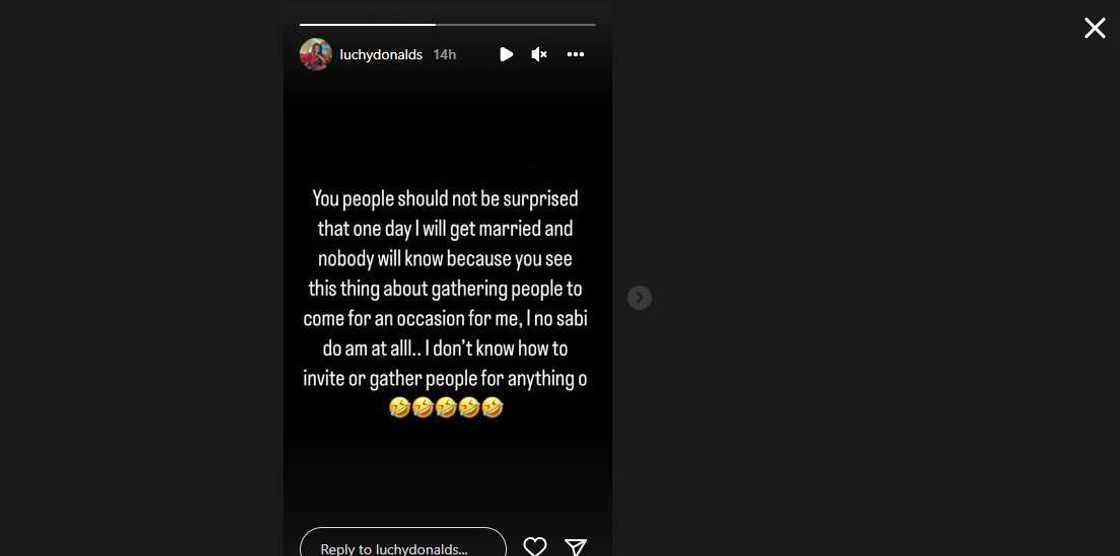This screenshot has width=1120, height=556.
Task: Click the luchydonalds username link
Action: click(x=381, y=54)
